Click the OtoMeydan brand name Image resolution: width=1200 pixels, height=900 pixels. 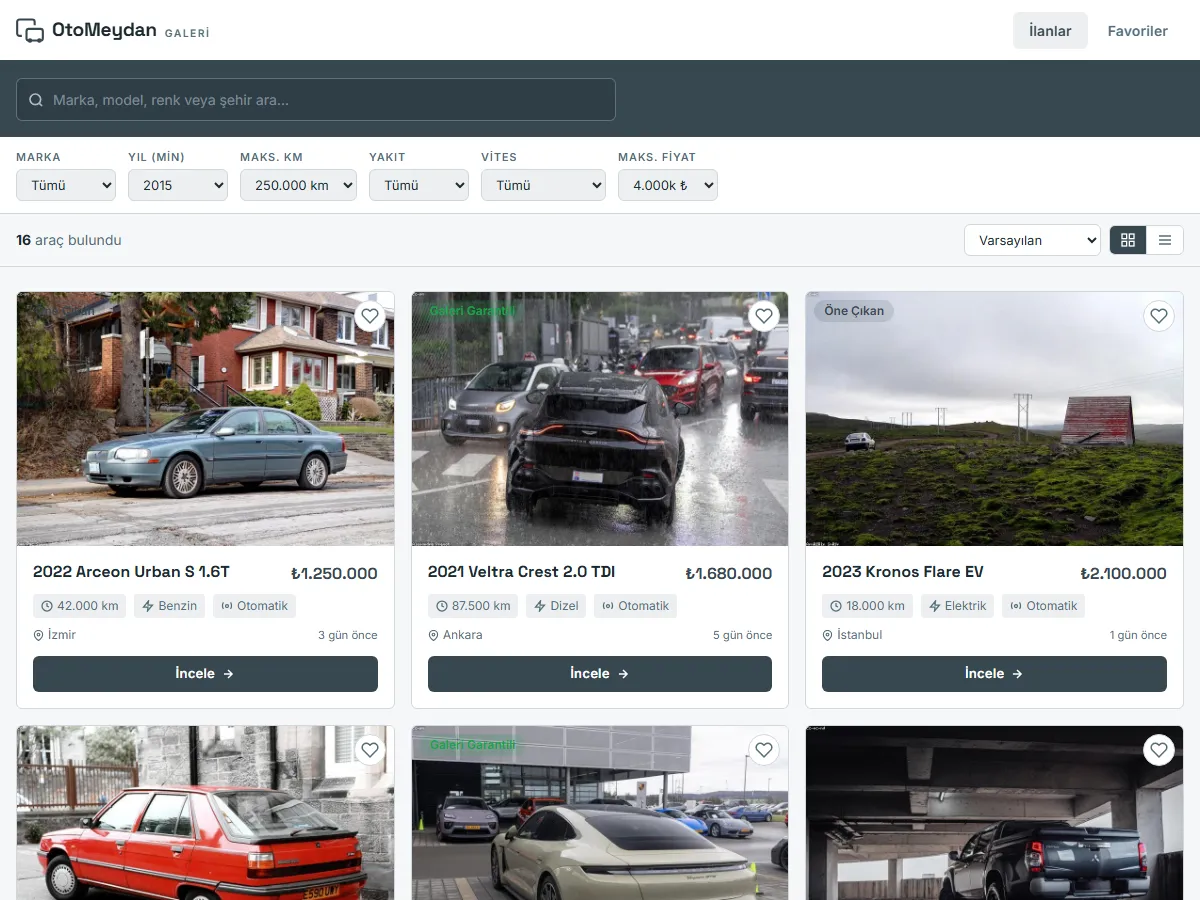coord(104,30)
